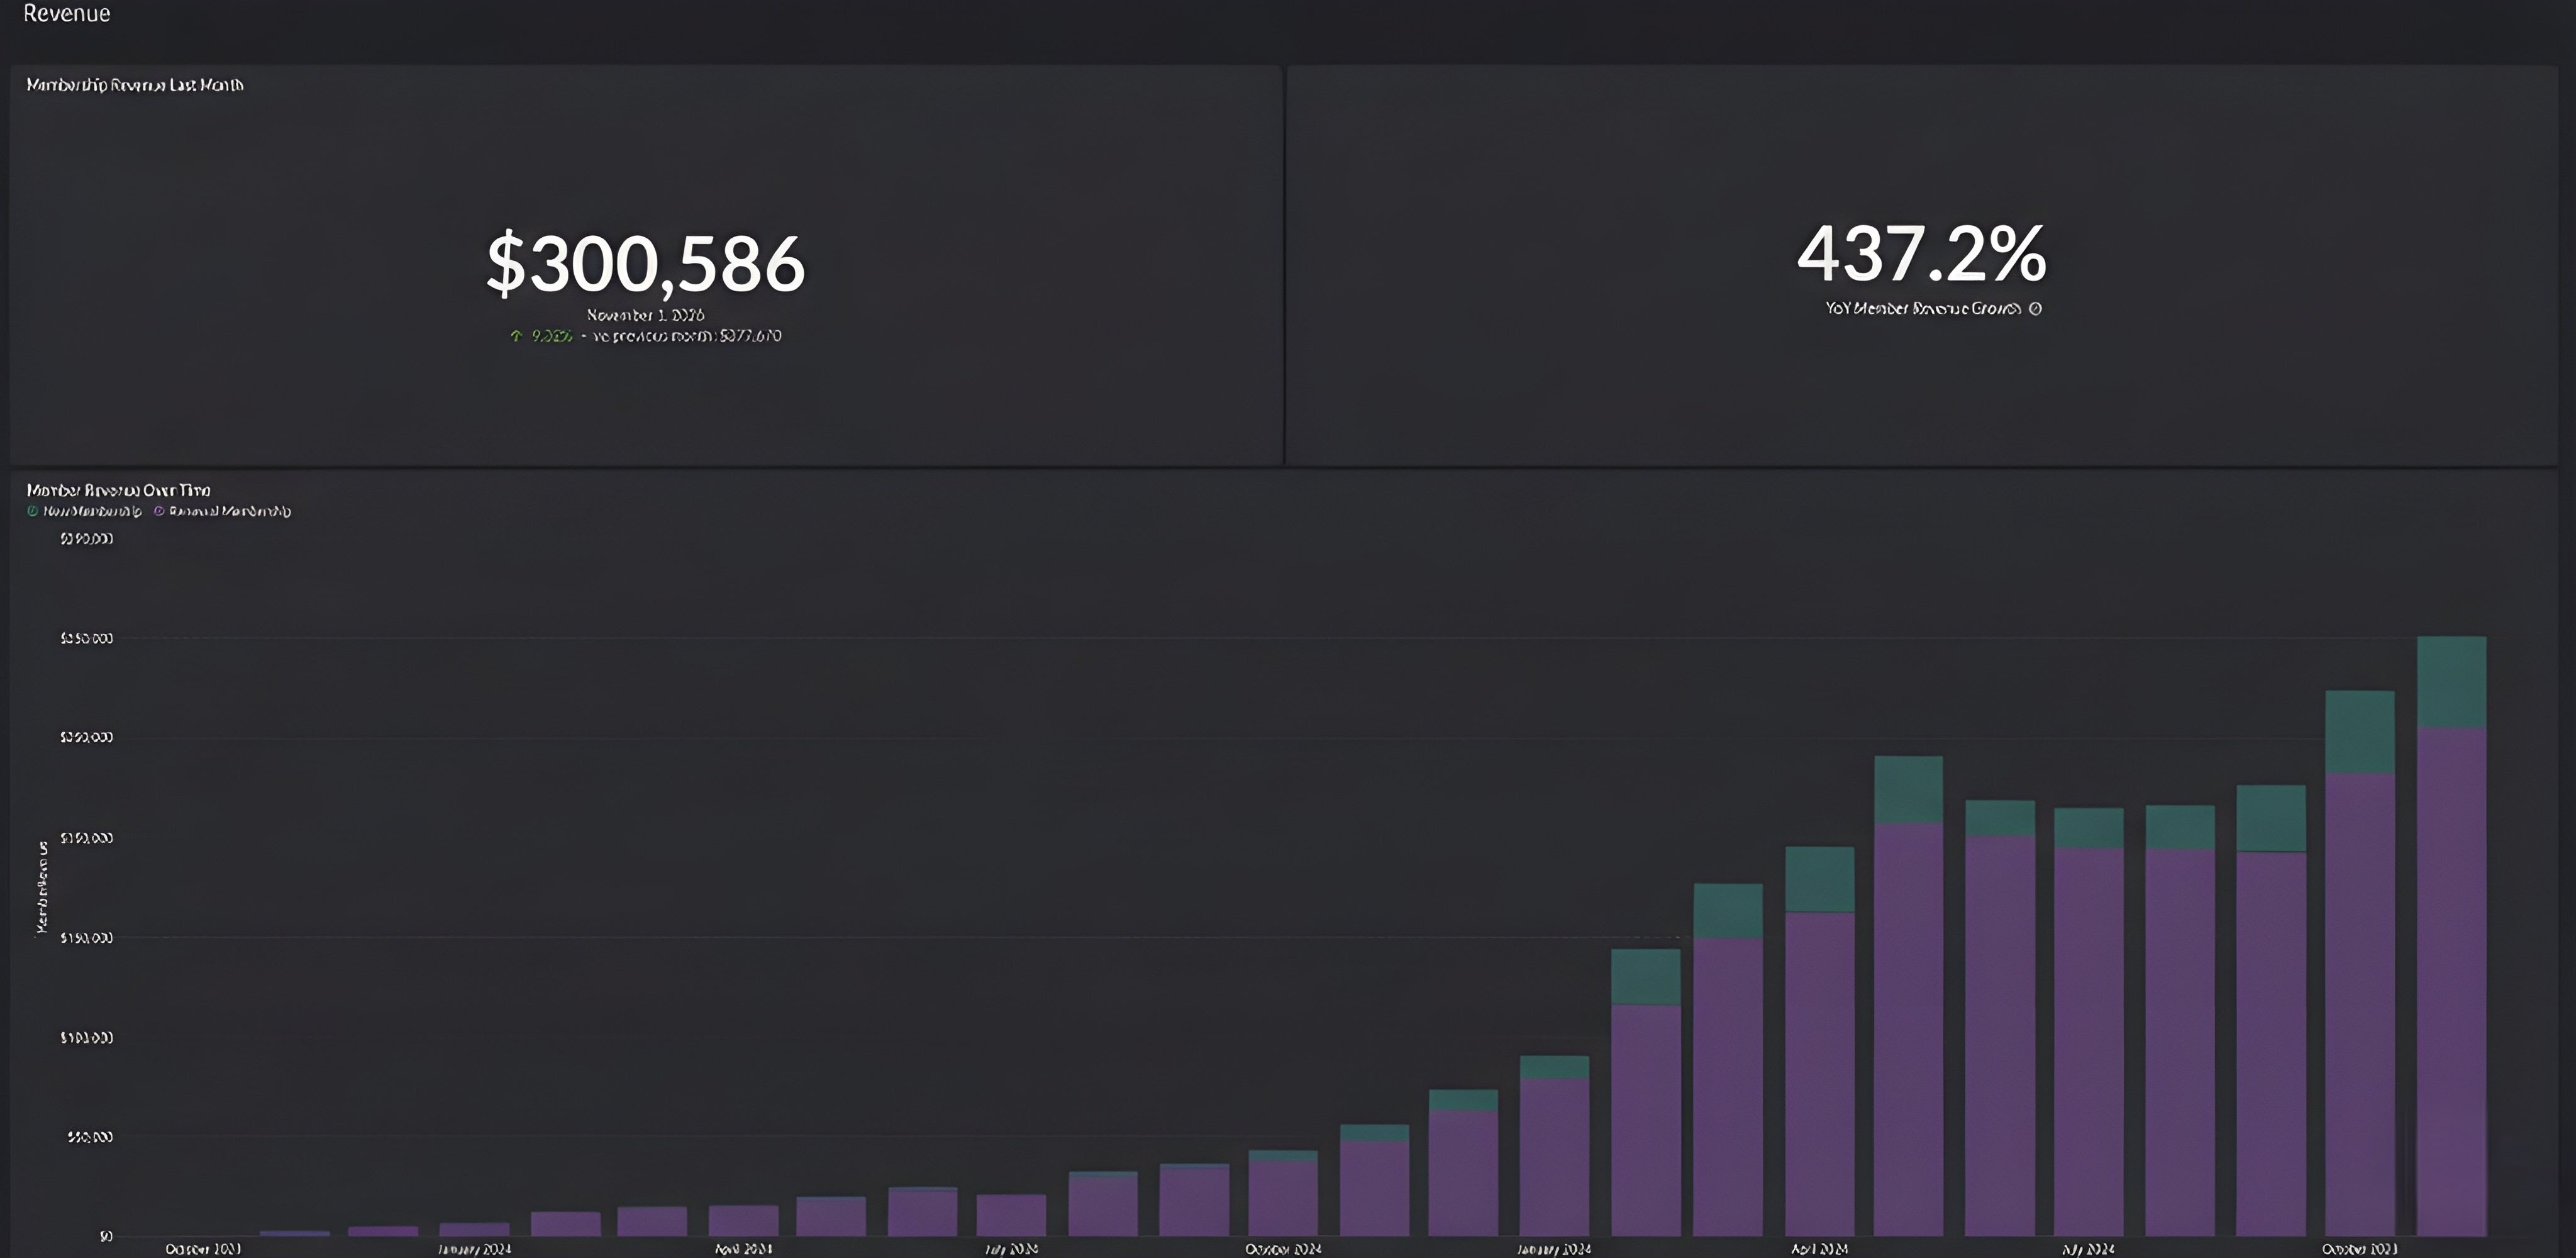Click the purple Renewal Membership legend circle
The width and height of the screenshot is (2576, 1258).
(159, 511)
